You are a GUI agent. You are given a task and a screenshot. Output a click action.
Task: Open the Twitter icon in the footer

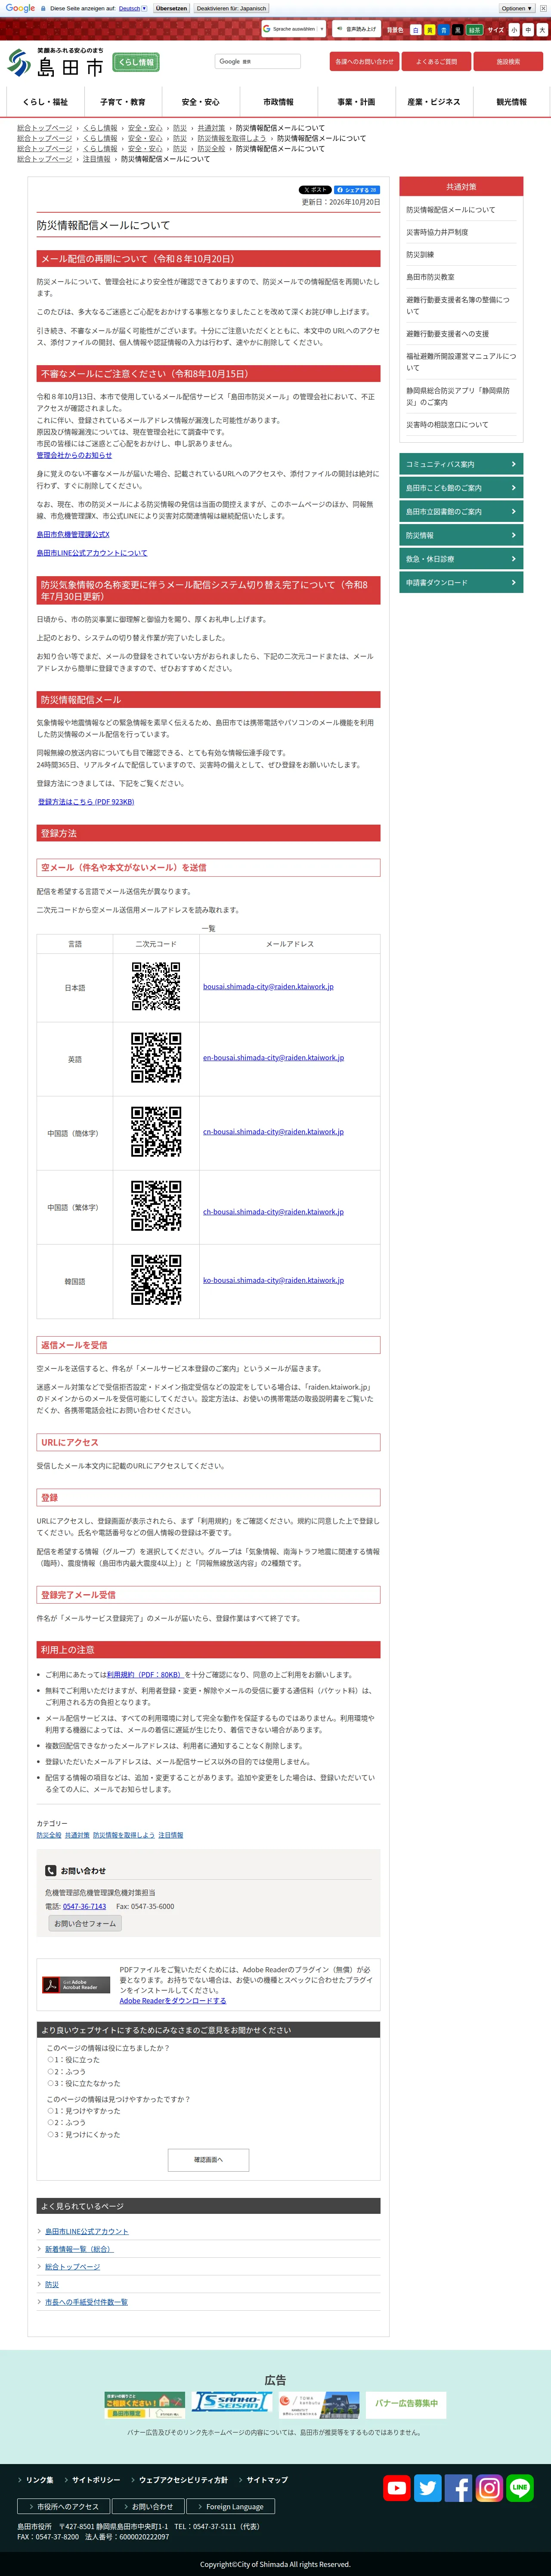coord(427,2488)
